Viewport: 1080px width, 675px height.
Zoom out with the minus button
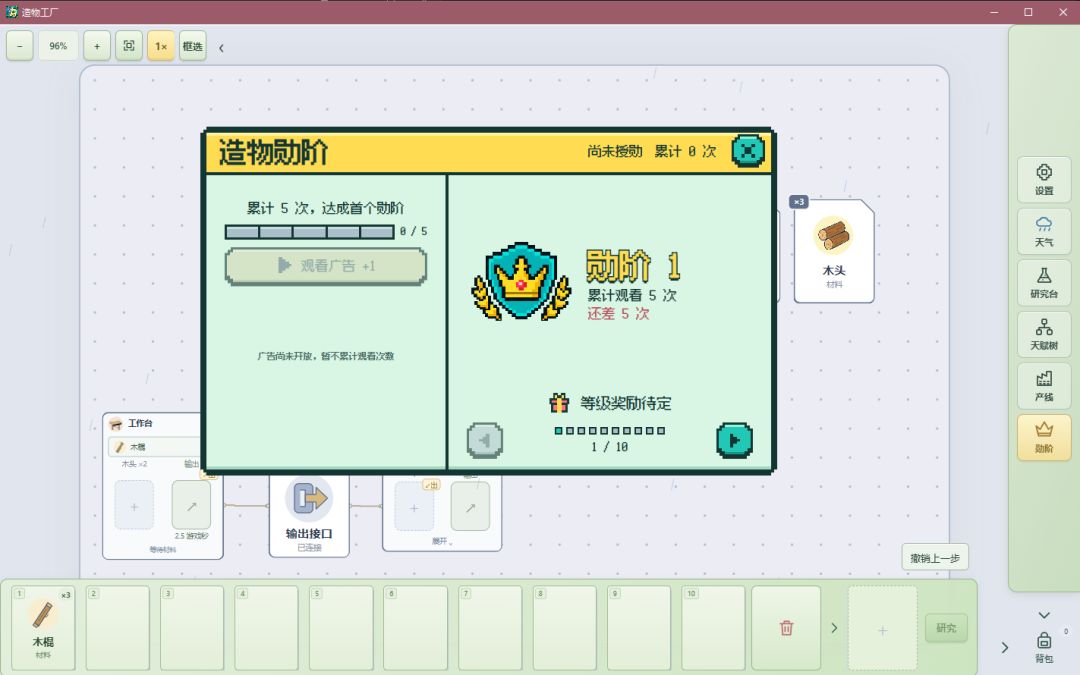click(x=20, y=46)
